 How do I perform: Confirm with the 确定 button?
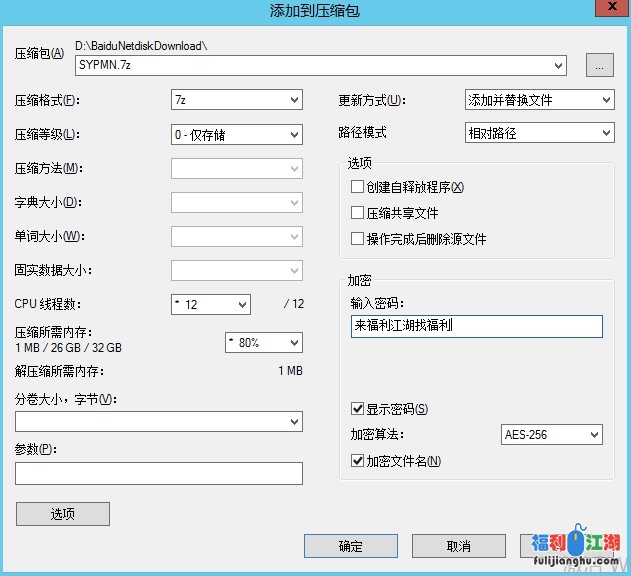coord(351,546)
